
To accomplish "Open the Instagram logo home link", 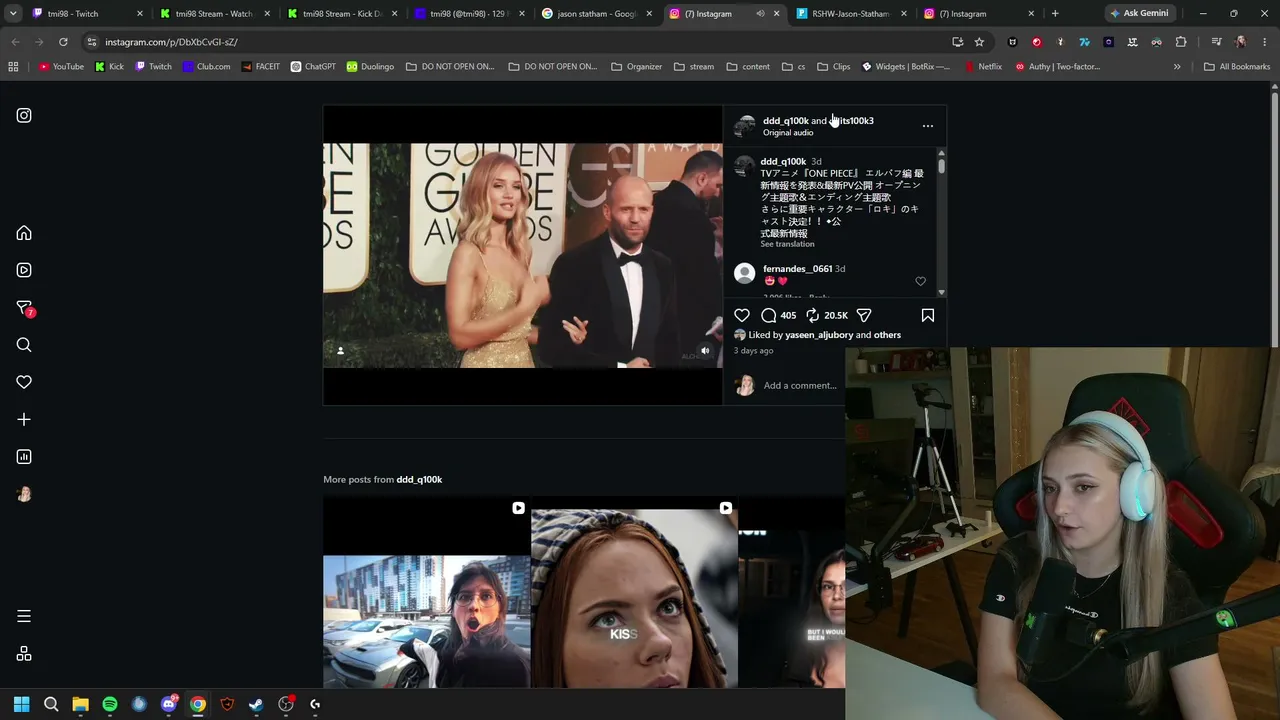I will 24,115.
